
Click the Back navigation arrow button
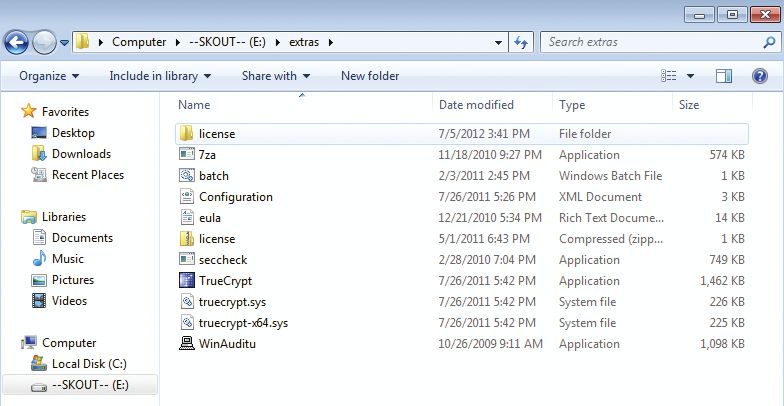coord(16,42)
